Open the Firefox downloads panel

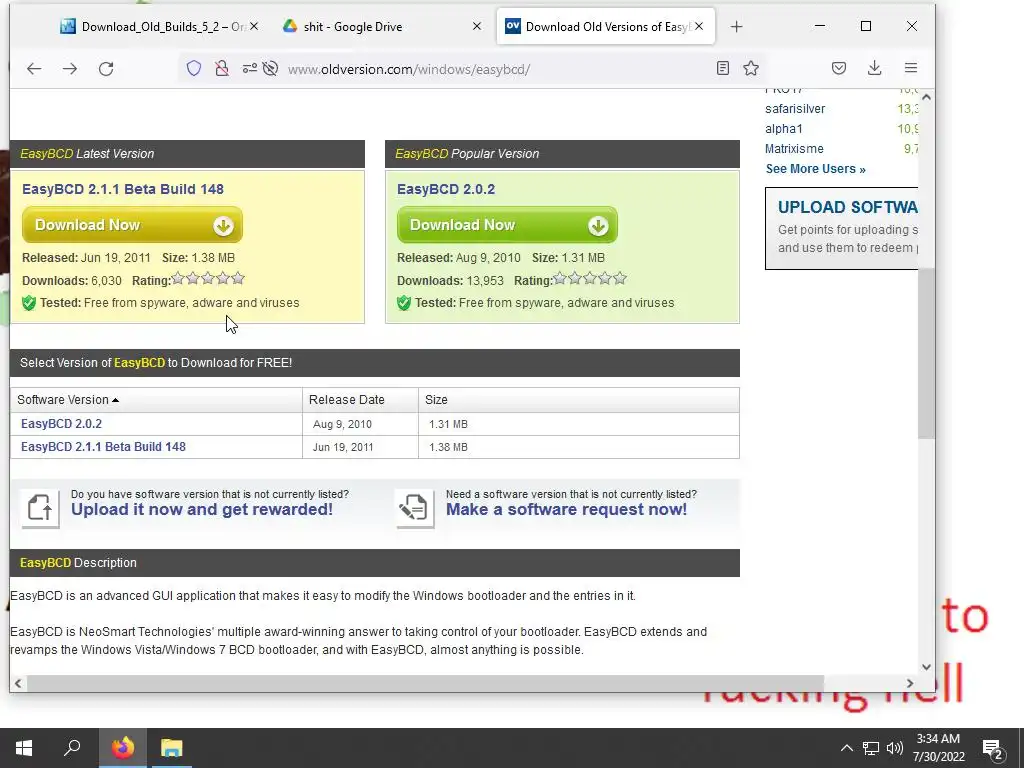point(874,68)
